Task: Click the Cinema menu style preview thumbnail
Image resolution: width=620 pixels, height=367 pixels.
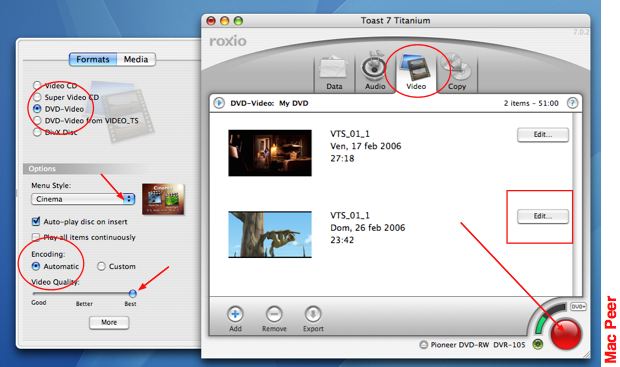Action: coord(163,199)
